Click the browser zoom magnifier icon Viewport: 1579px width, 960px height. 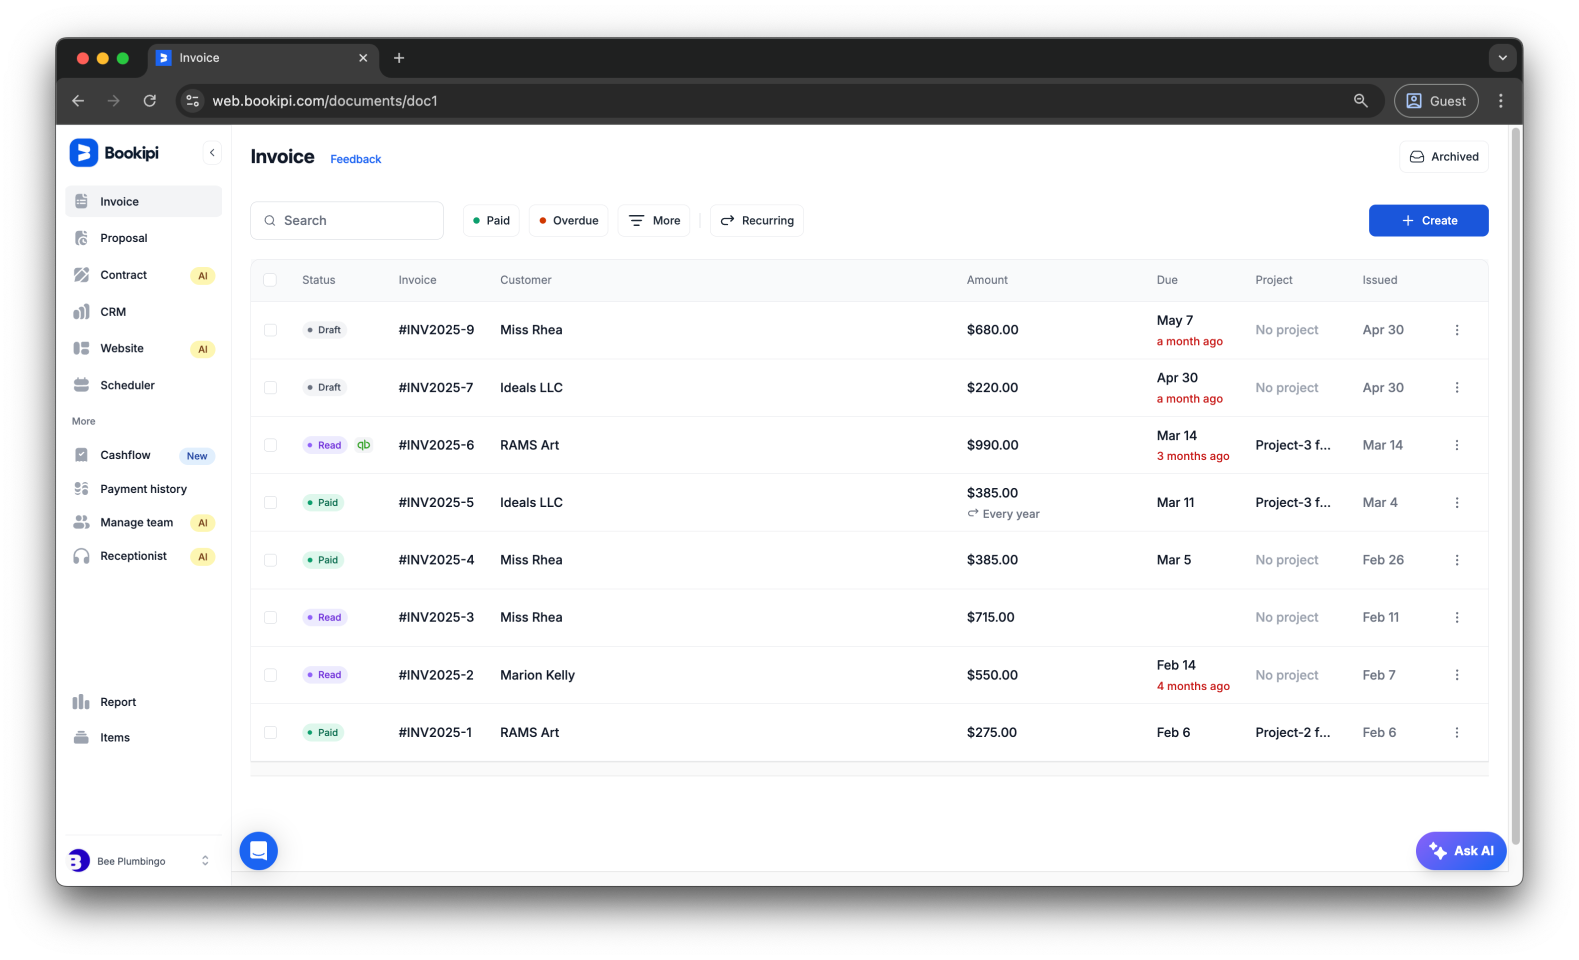click(1360, 101)
